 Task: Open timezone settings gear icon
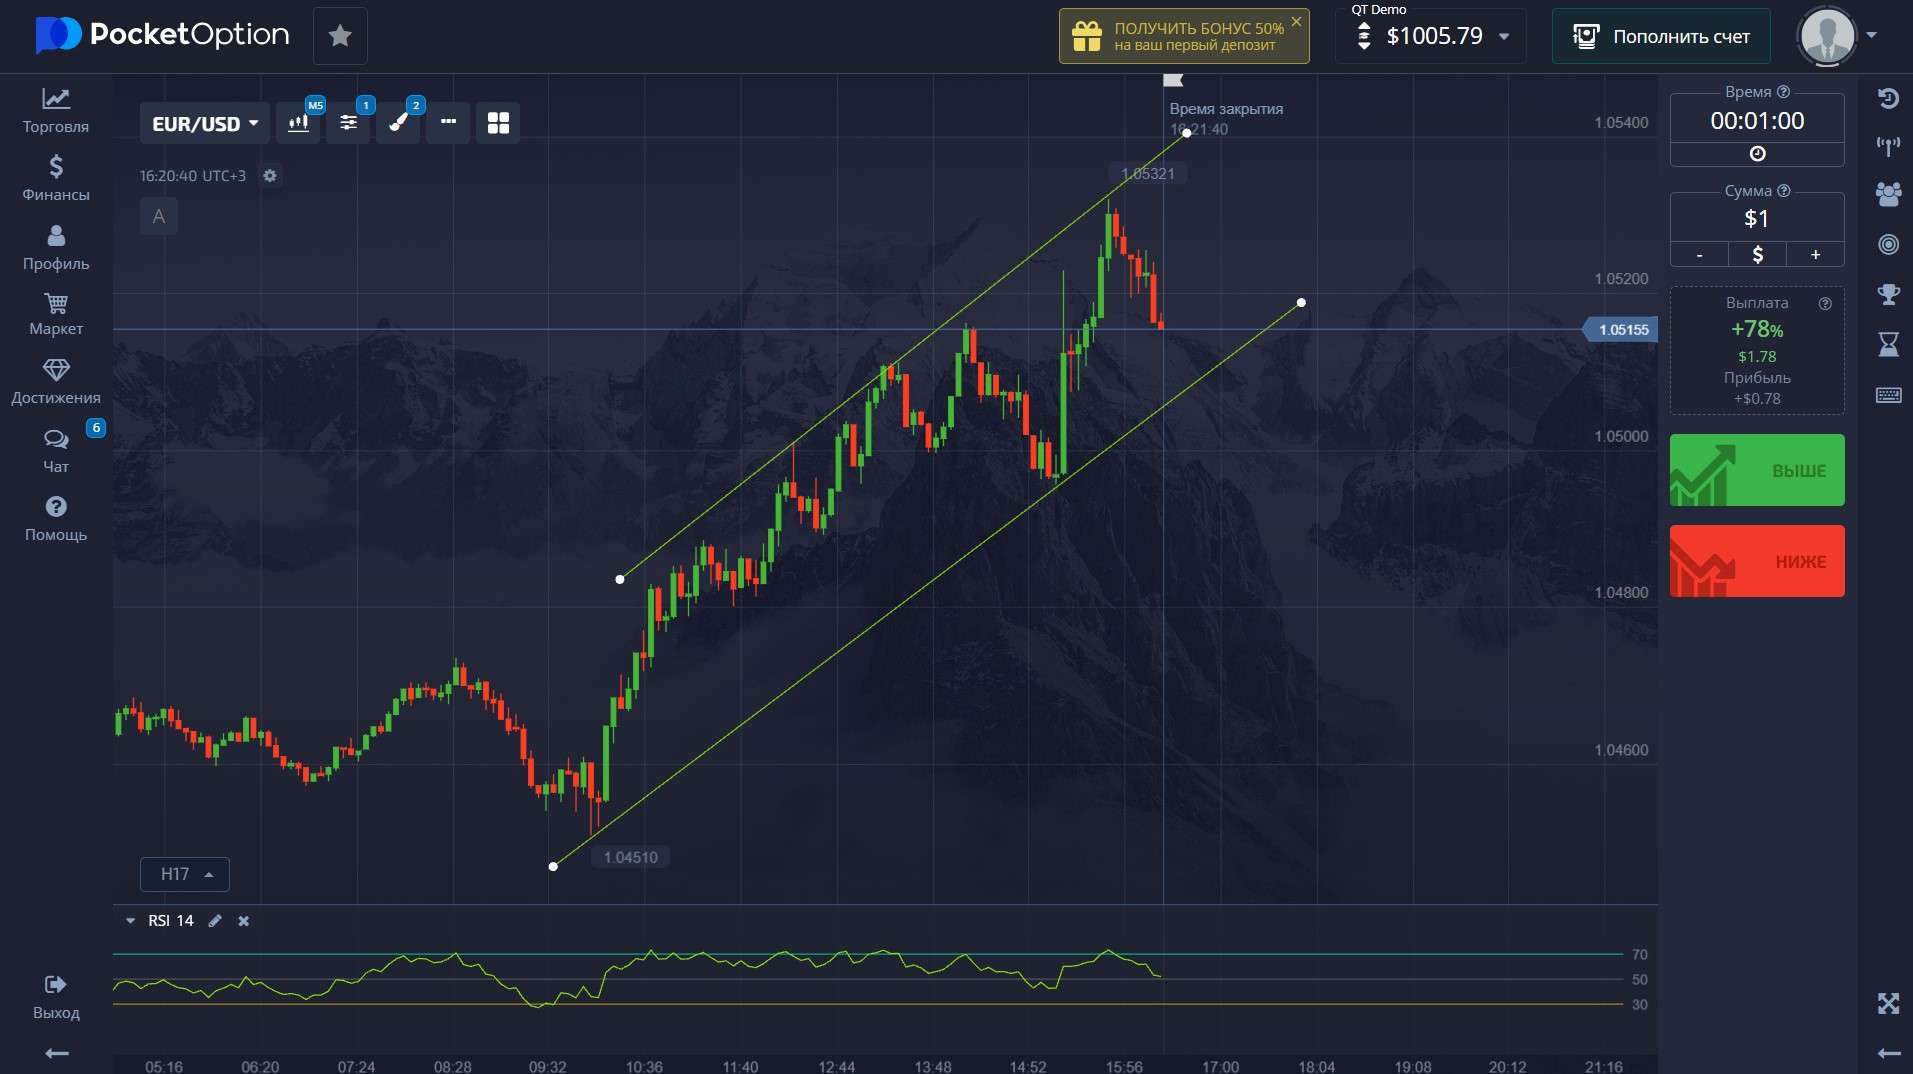pyautogui.click(x=270, y=176)
